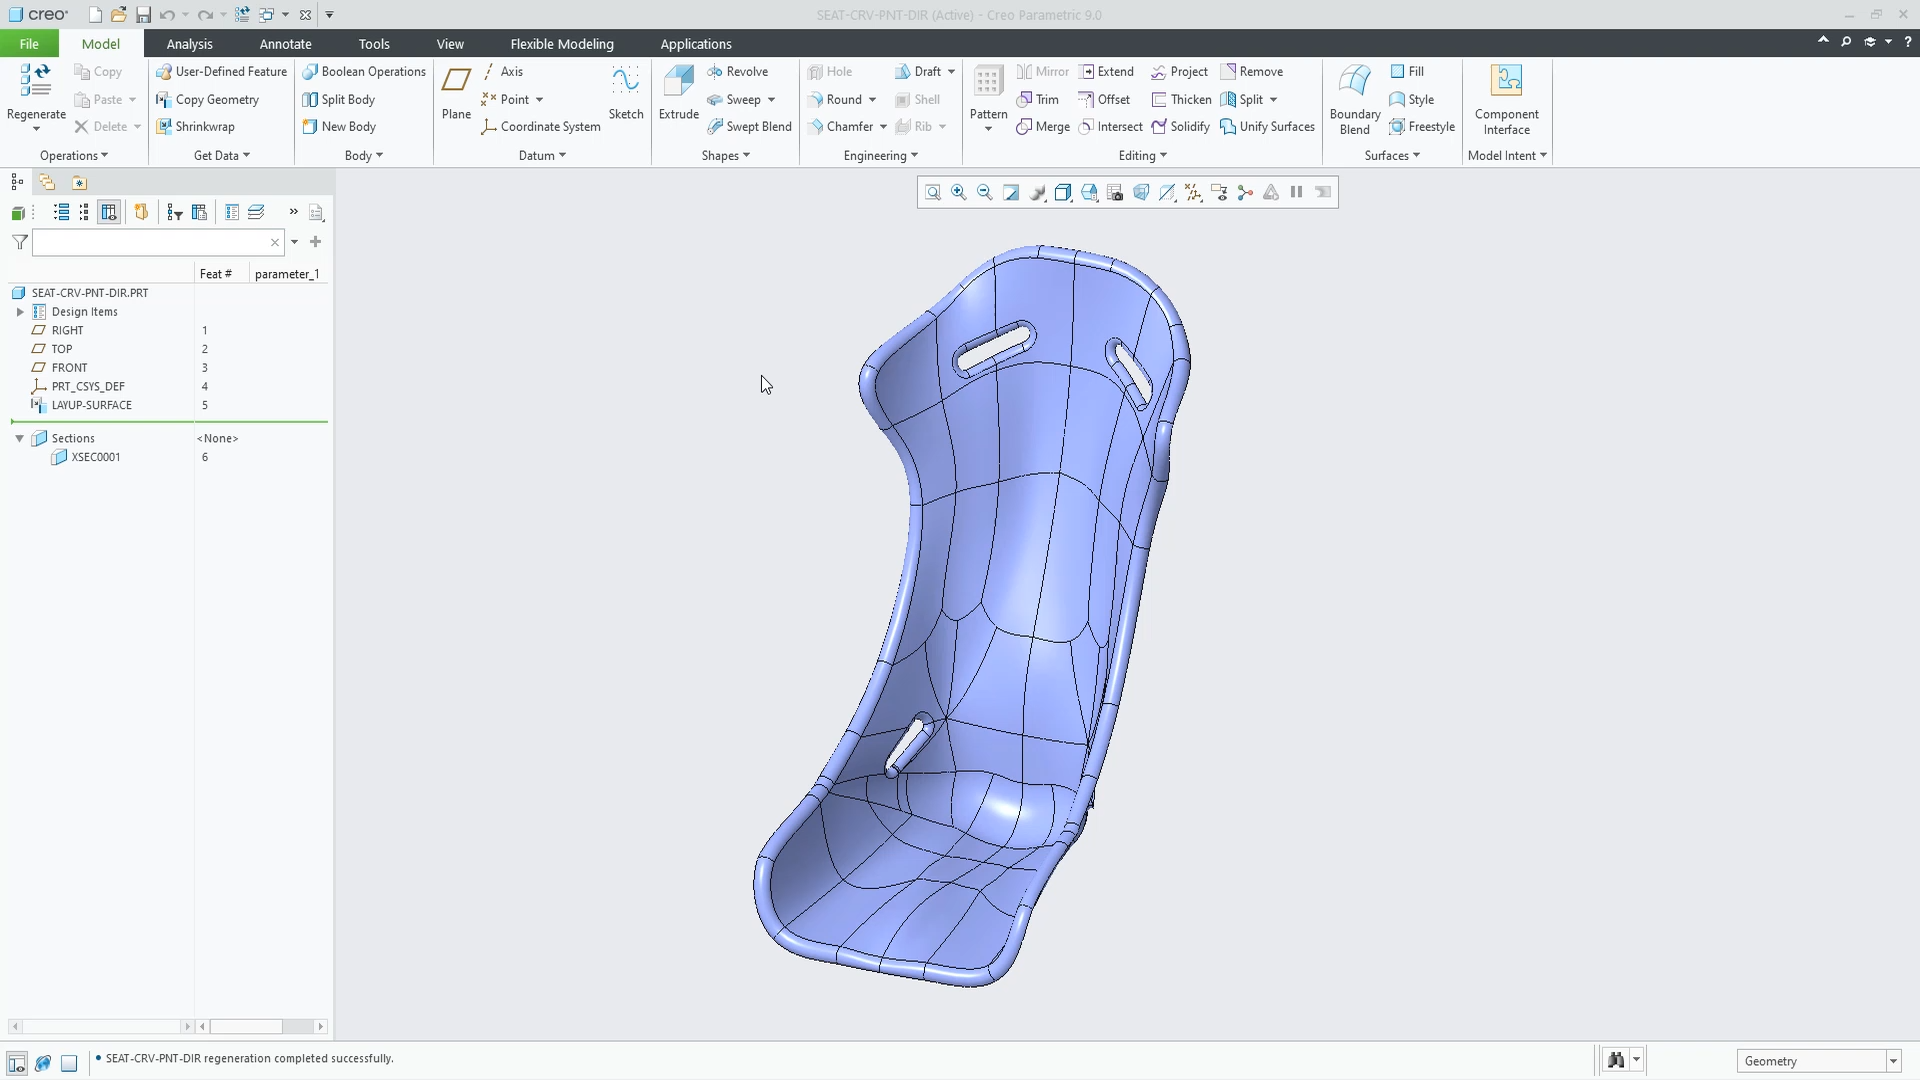Click the Swept Blend button
The height and width of the screenshot is (1080, 1920).
(x=749, y=126)
